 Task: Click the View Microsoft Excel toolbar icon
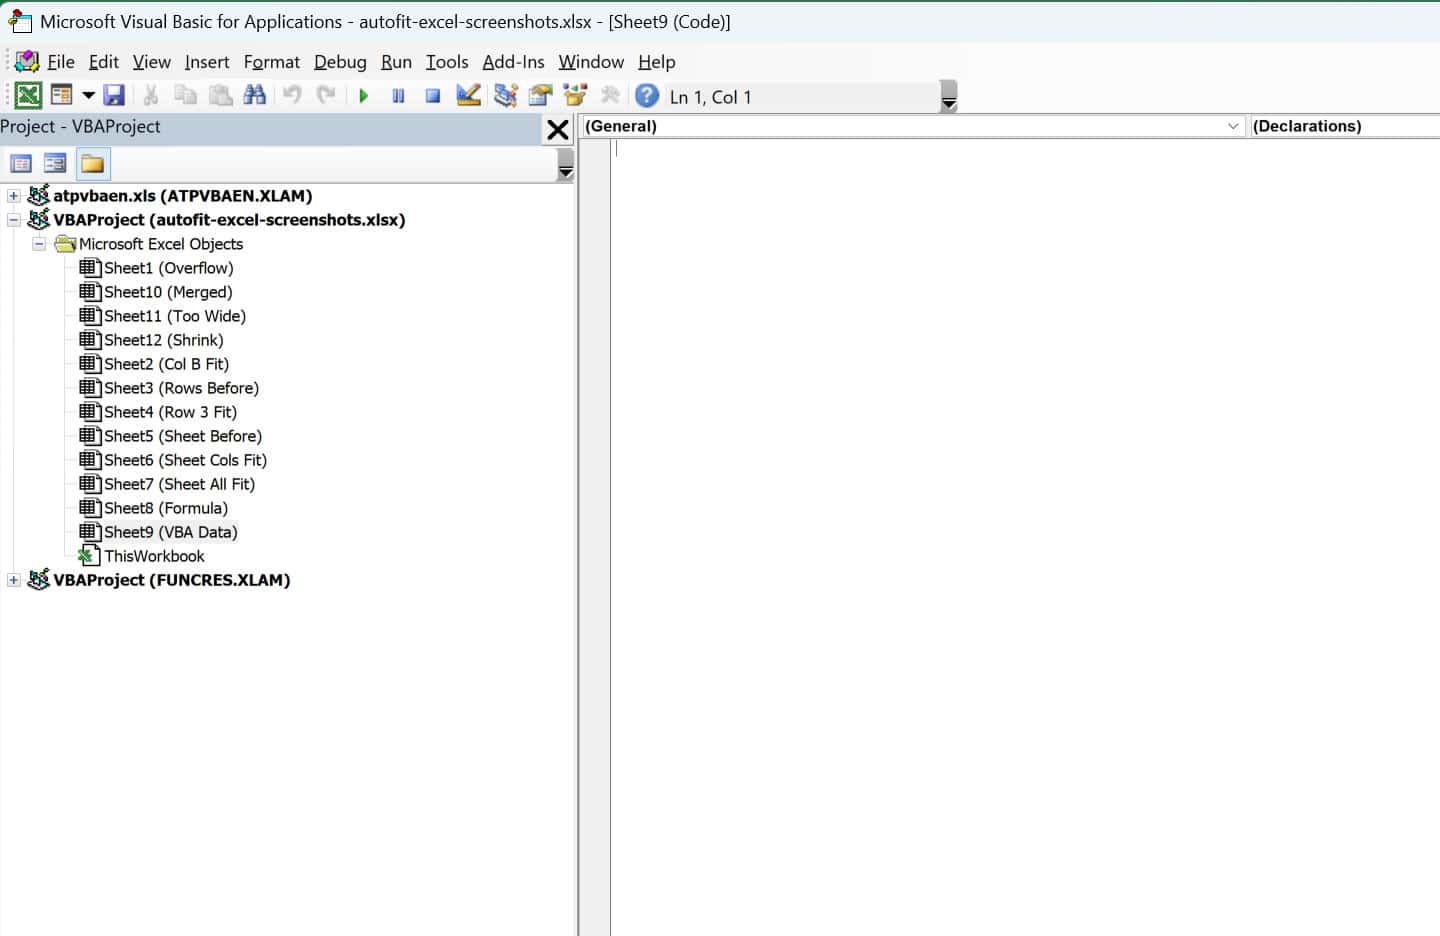tap(28, 96)
